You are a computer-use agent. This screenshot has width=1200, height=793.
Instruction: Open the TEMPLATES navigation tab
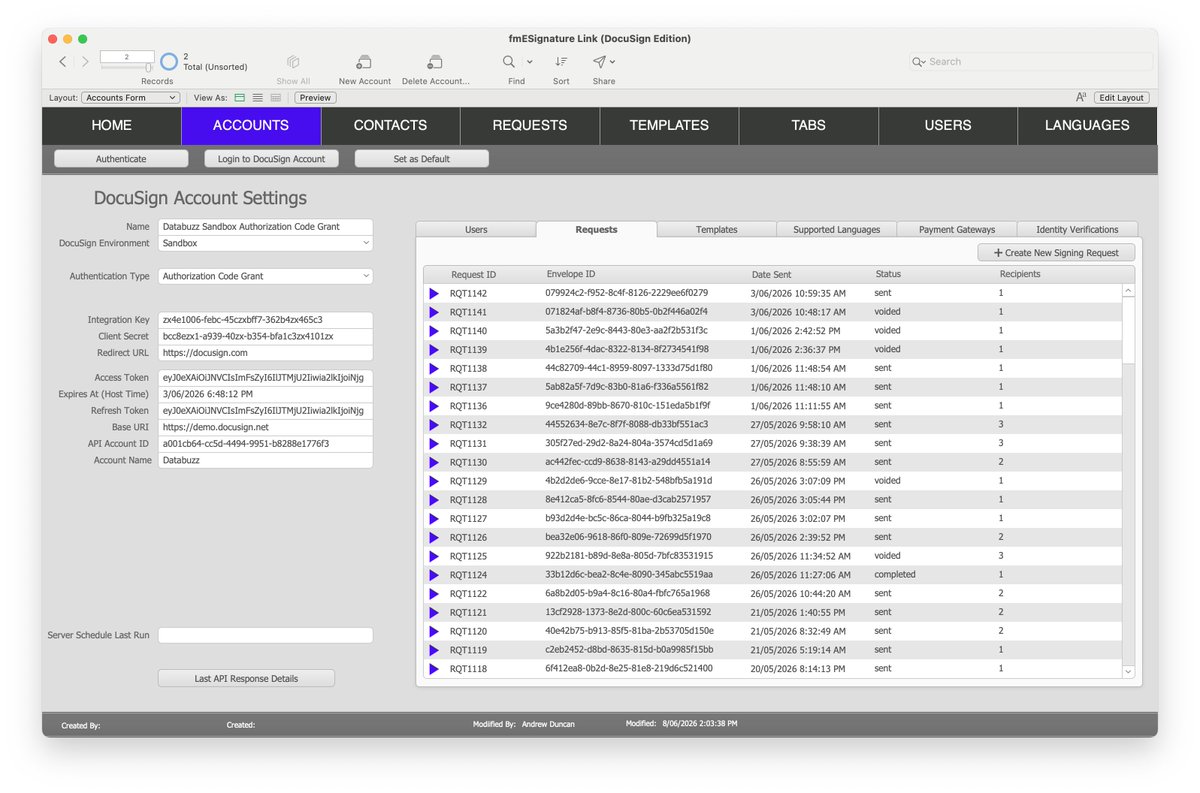(669, 125)
